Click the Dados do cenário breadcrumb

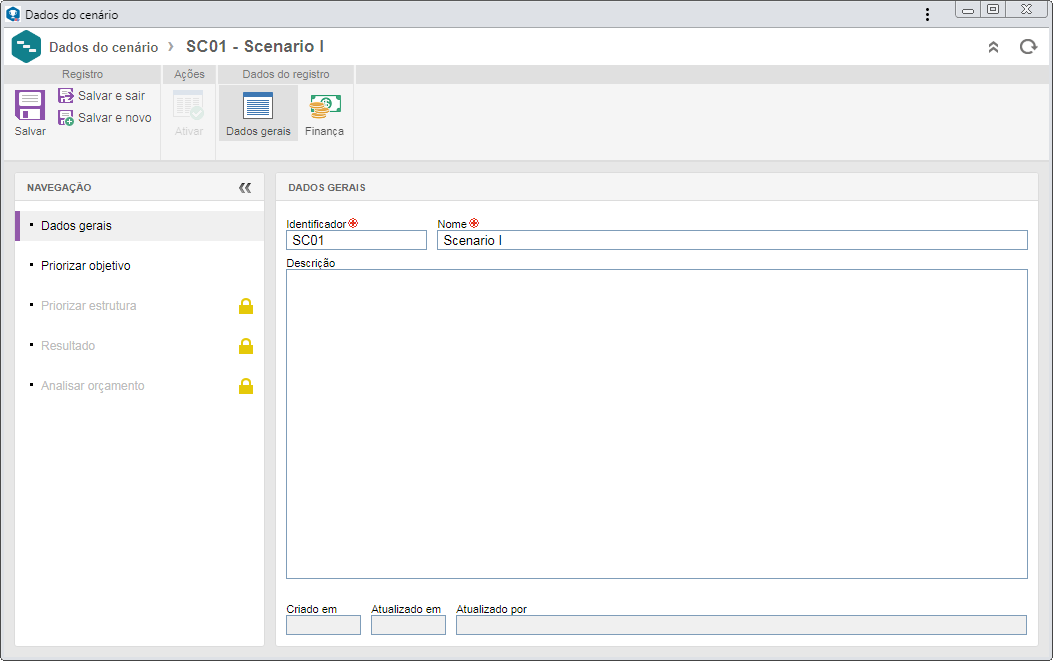[x=103, y=47]
